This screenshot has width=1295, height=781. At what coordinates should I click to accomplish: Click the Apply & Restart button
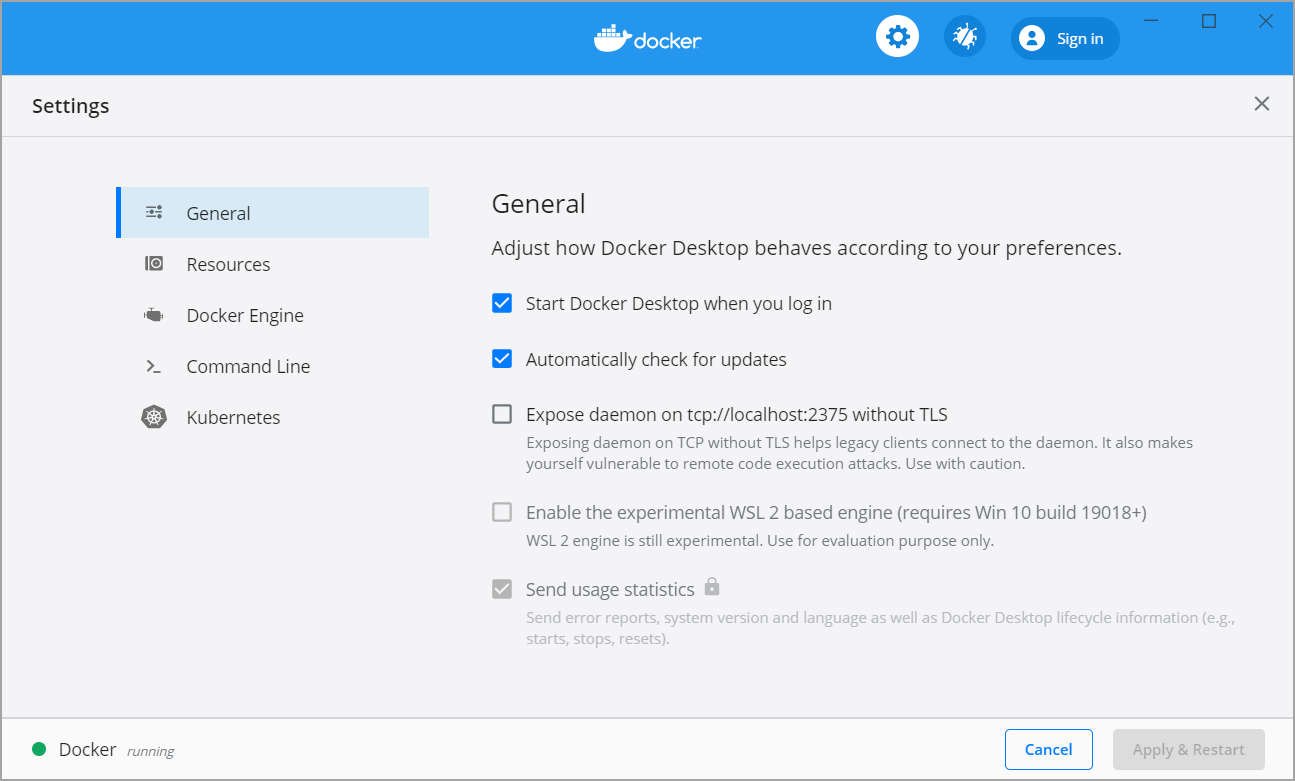tap(1188, 749)
